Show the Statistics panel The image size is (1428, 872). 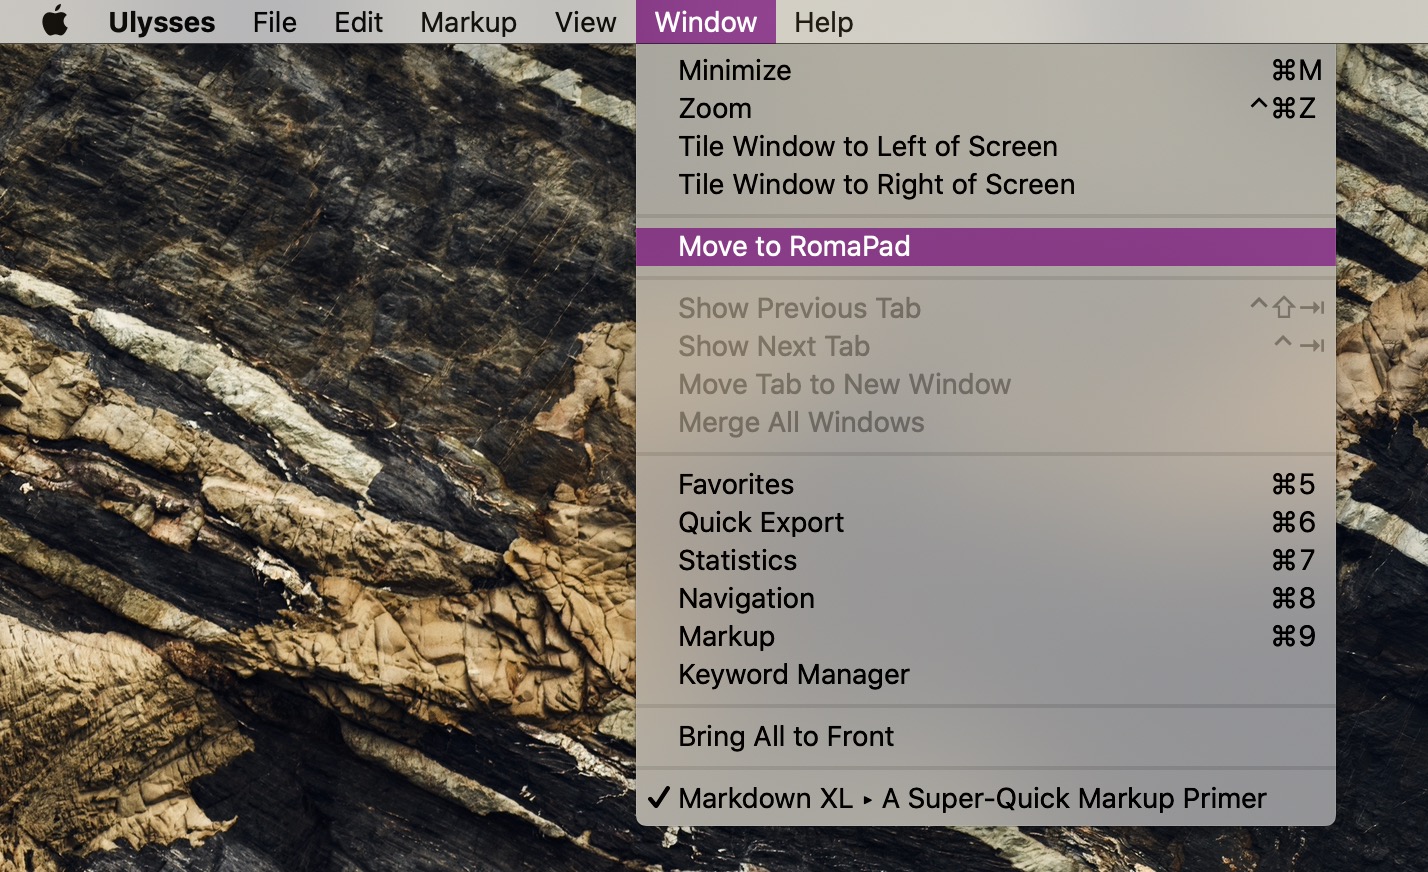point(737,560)
